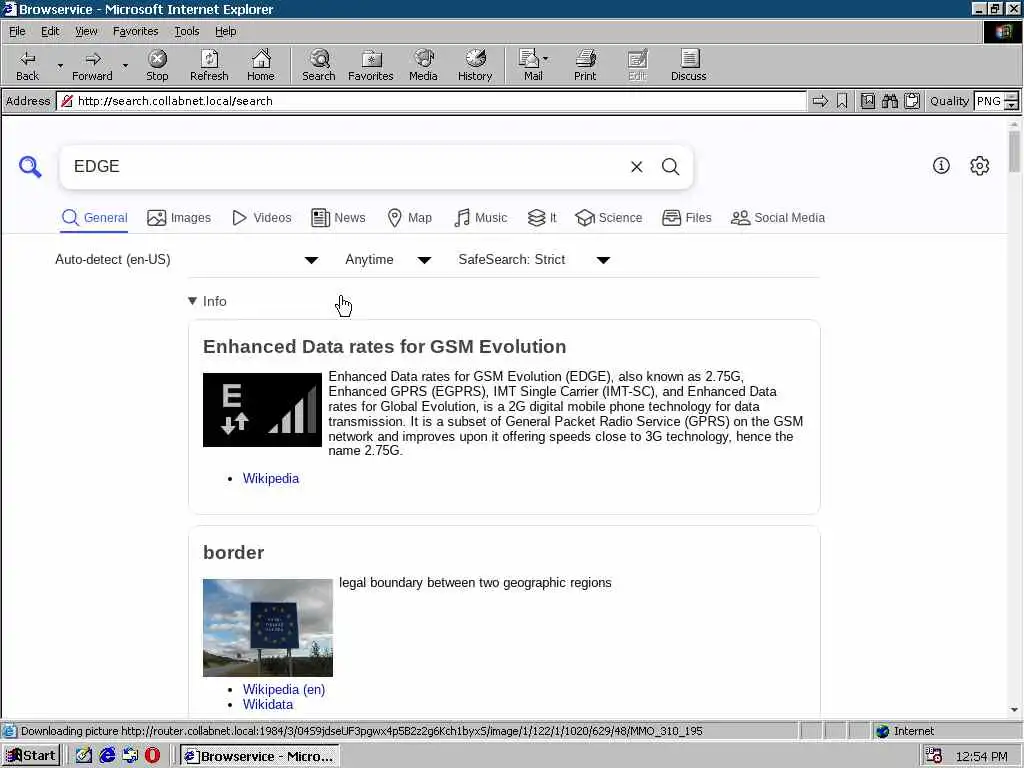Click the Browservice taskbar button
This screenshot has height=768, width=1024.
tap(260, 756)
